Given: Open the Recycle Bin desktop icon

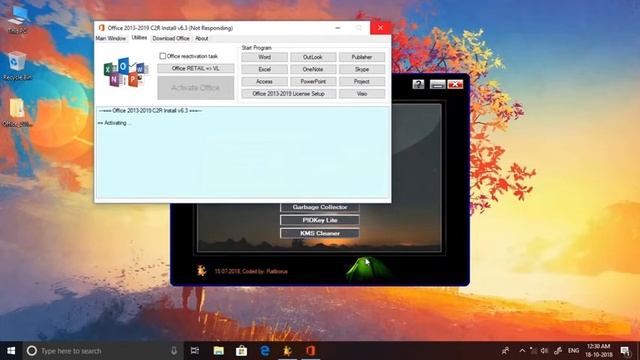Looking at the screenshot, I should 16,66.
